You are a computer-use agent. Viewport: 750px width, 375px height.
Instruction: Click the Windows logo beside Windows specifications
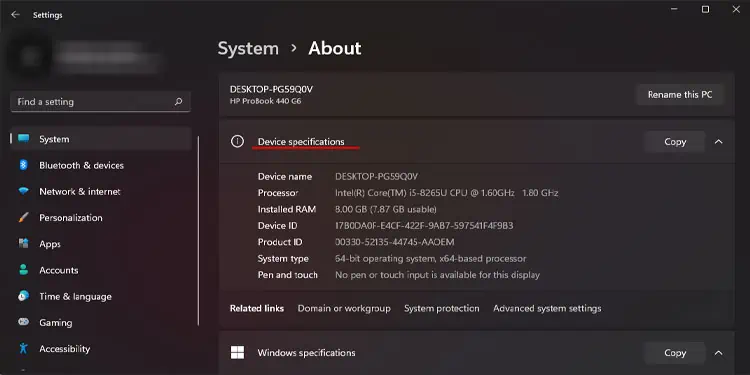pyautogui.click(x=237, y=353)
